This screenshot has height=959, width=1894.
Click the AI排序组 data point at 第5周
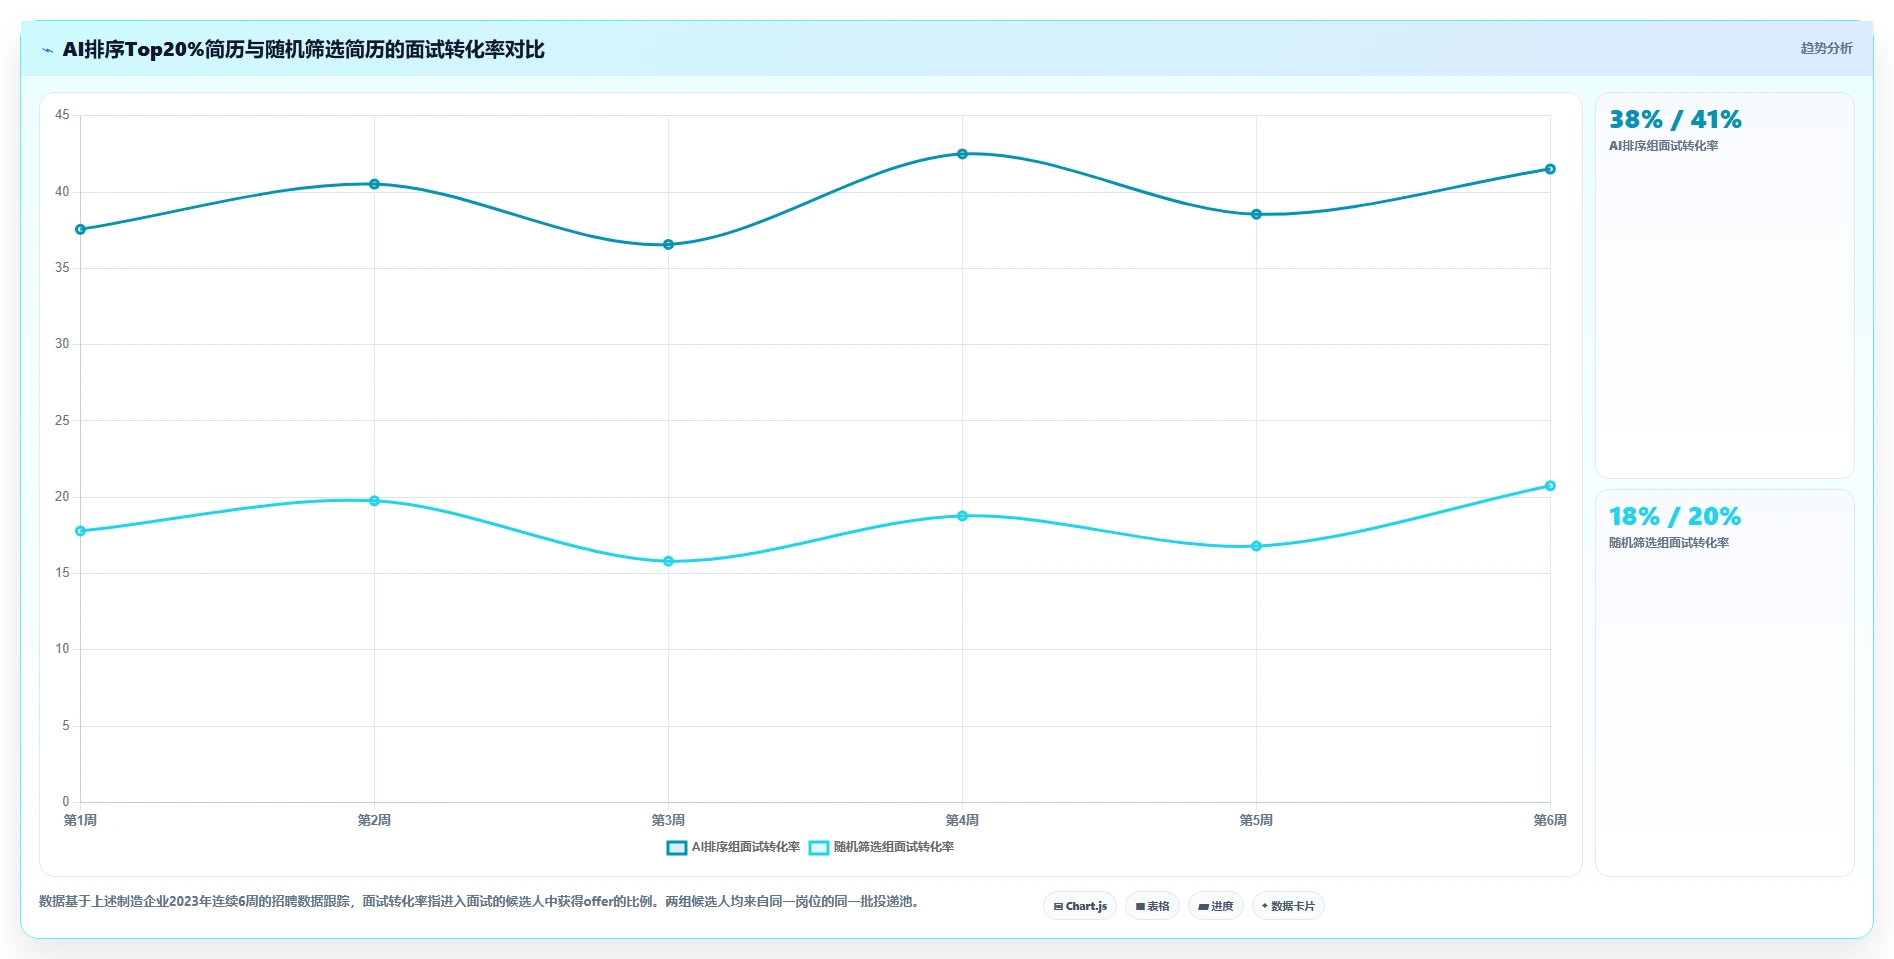(1257, 215)
